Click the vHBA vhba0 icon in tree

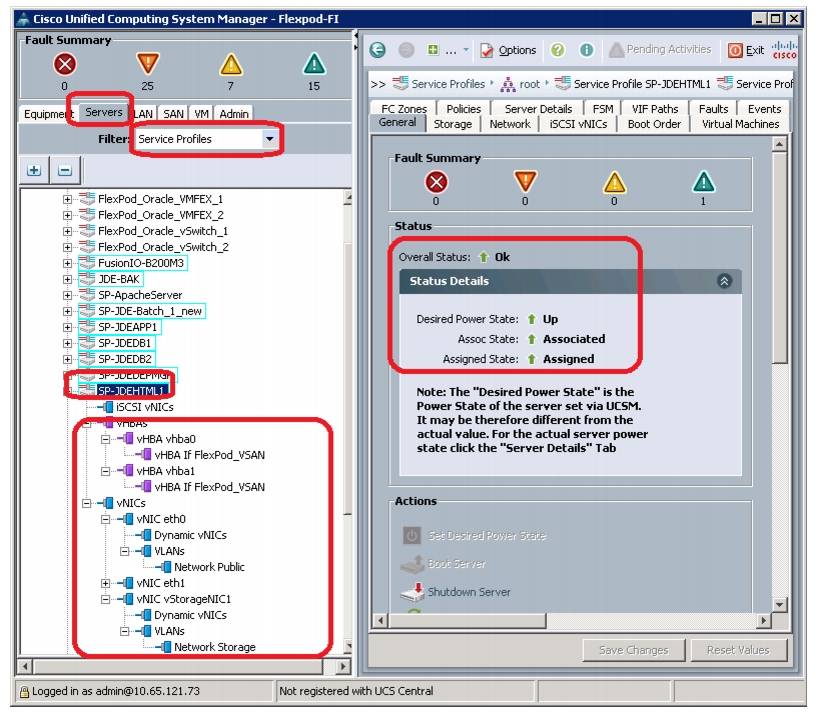click(127, 439)
